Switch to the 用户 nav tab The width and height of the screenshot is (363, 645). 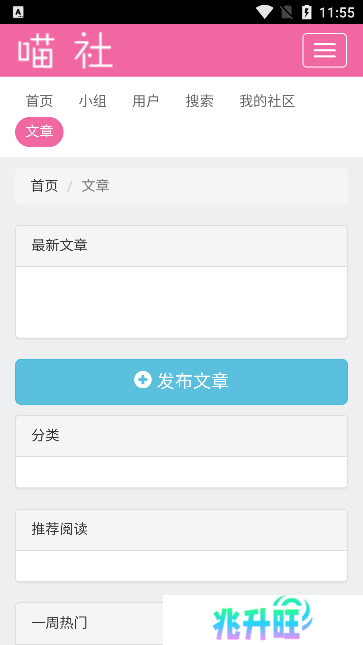146,101
